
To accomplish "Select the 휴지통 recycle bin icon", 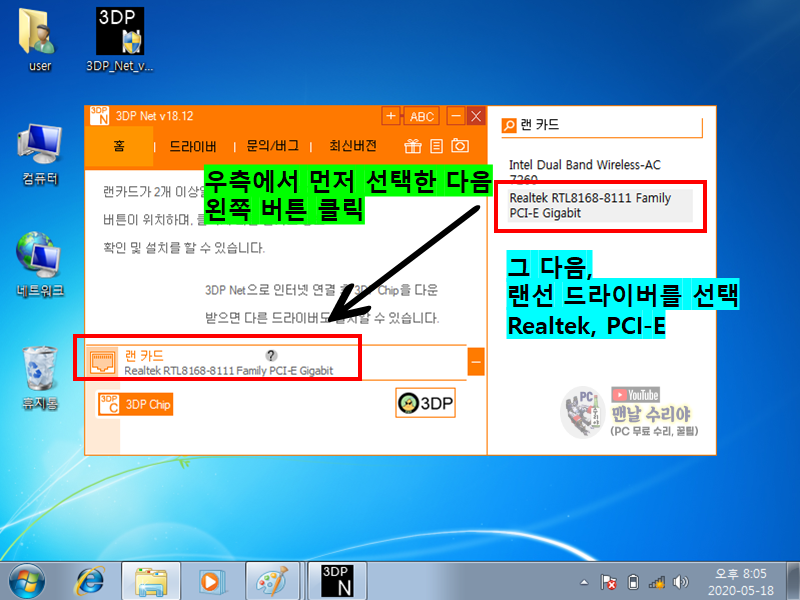I will [40, 378].
